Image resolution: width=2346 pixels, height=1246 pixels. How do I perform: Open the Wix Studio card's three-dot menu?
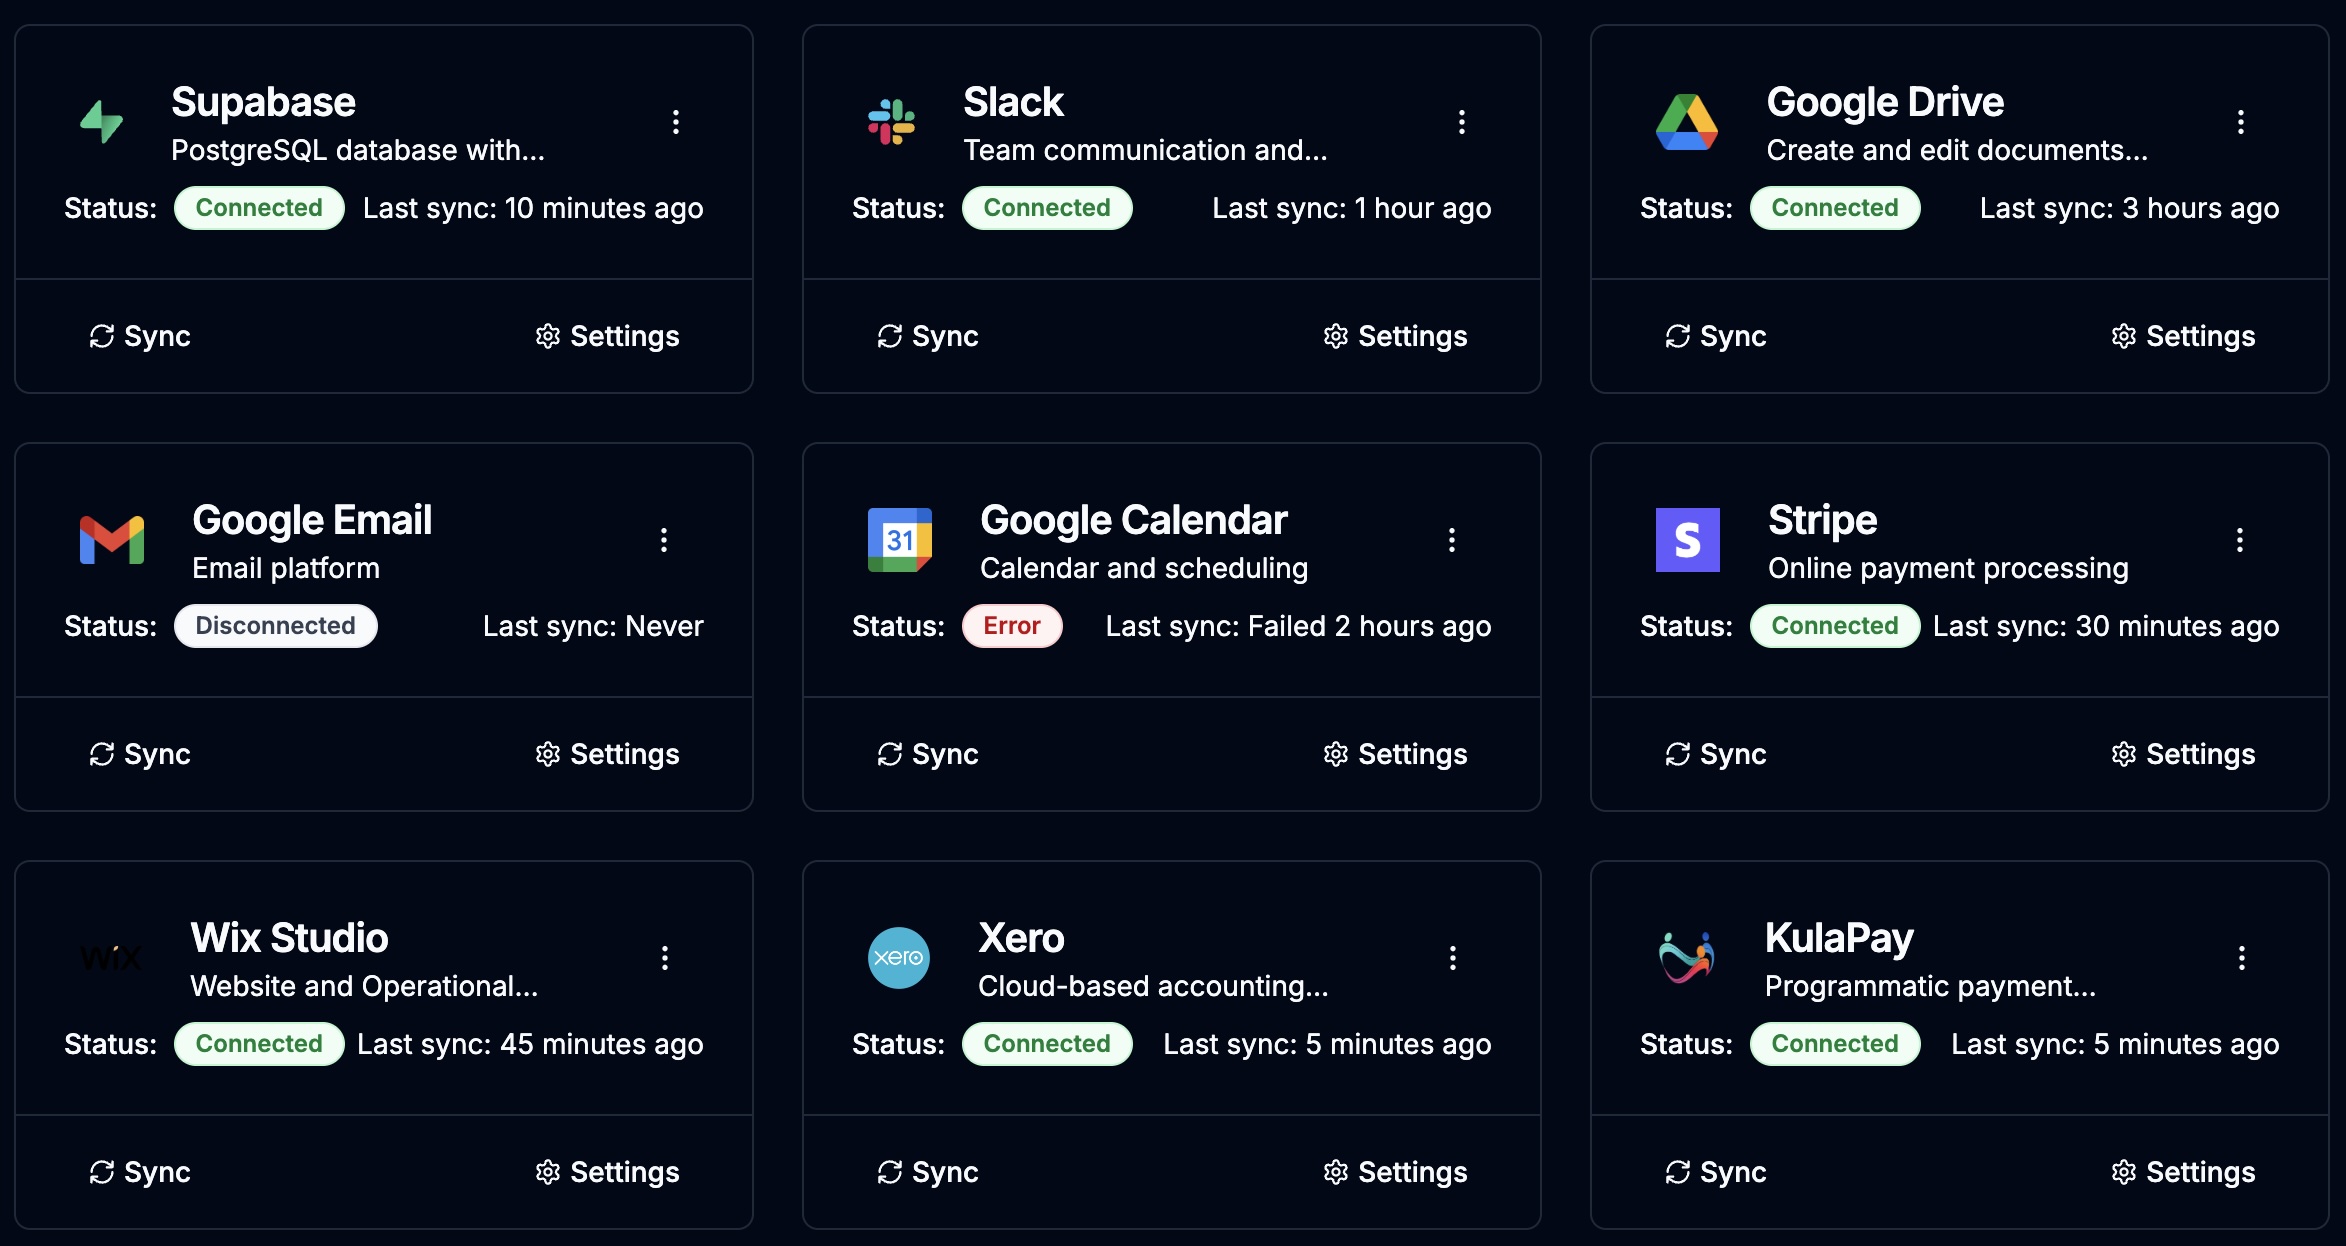point(665,958)
